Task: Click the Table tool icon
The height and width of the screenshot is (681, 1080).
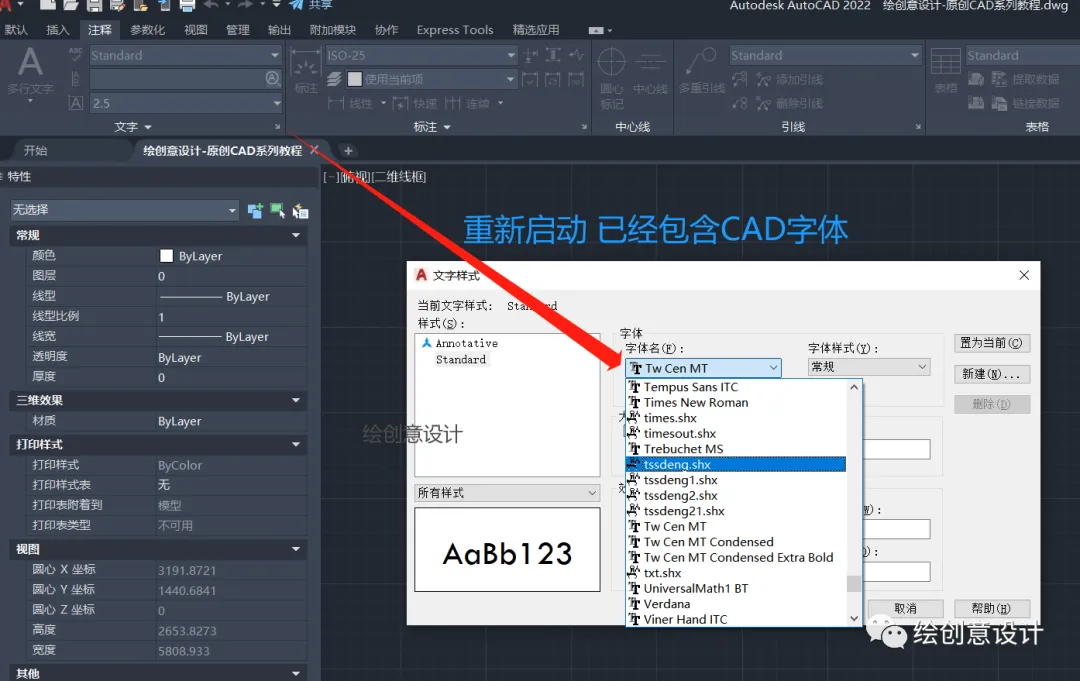Action: [x=946, y=62]
